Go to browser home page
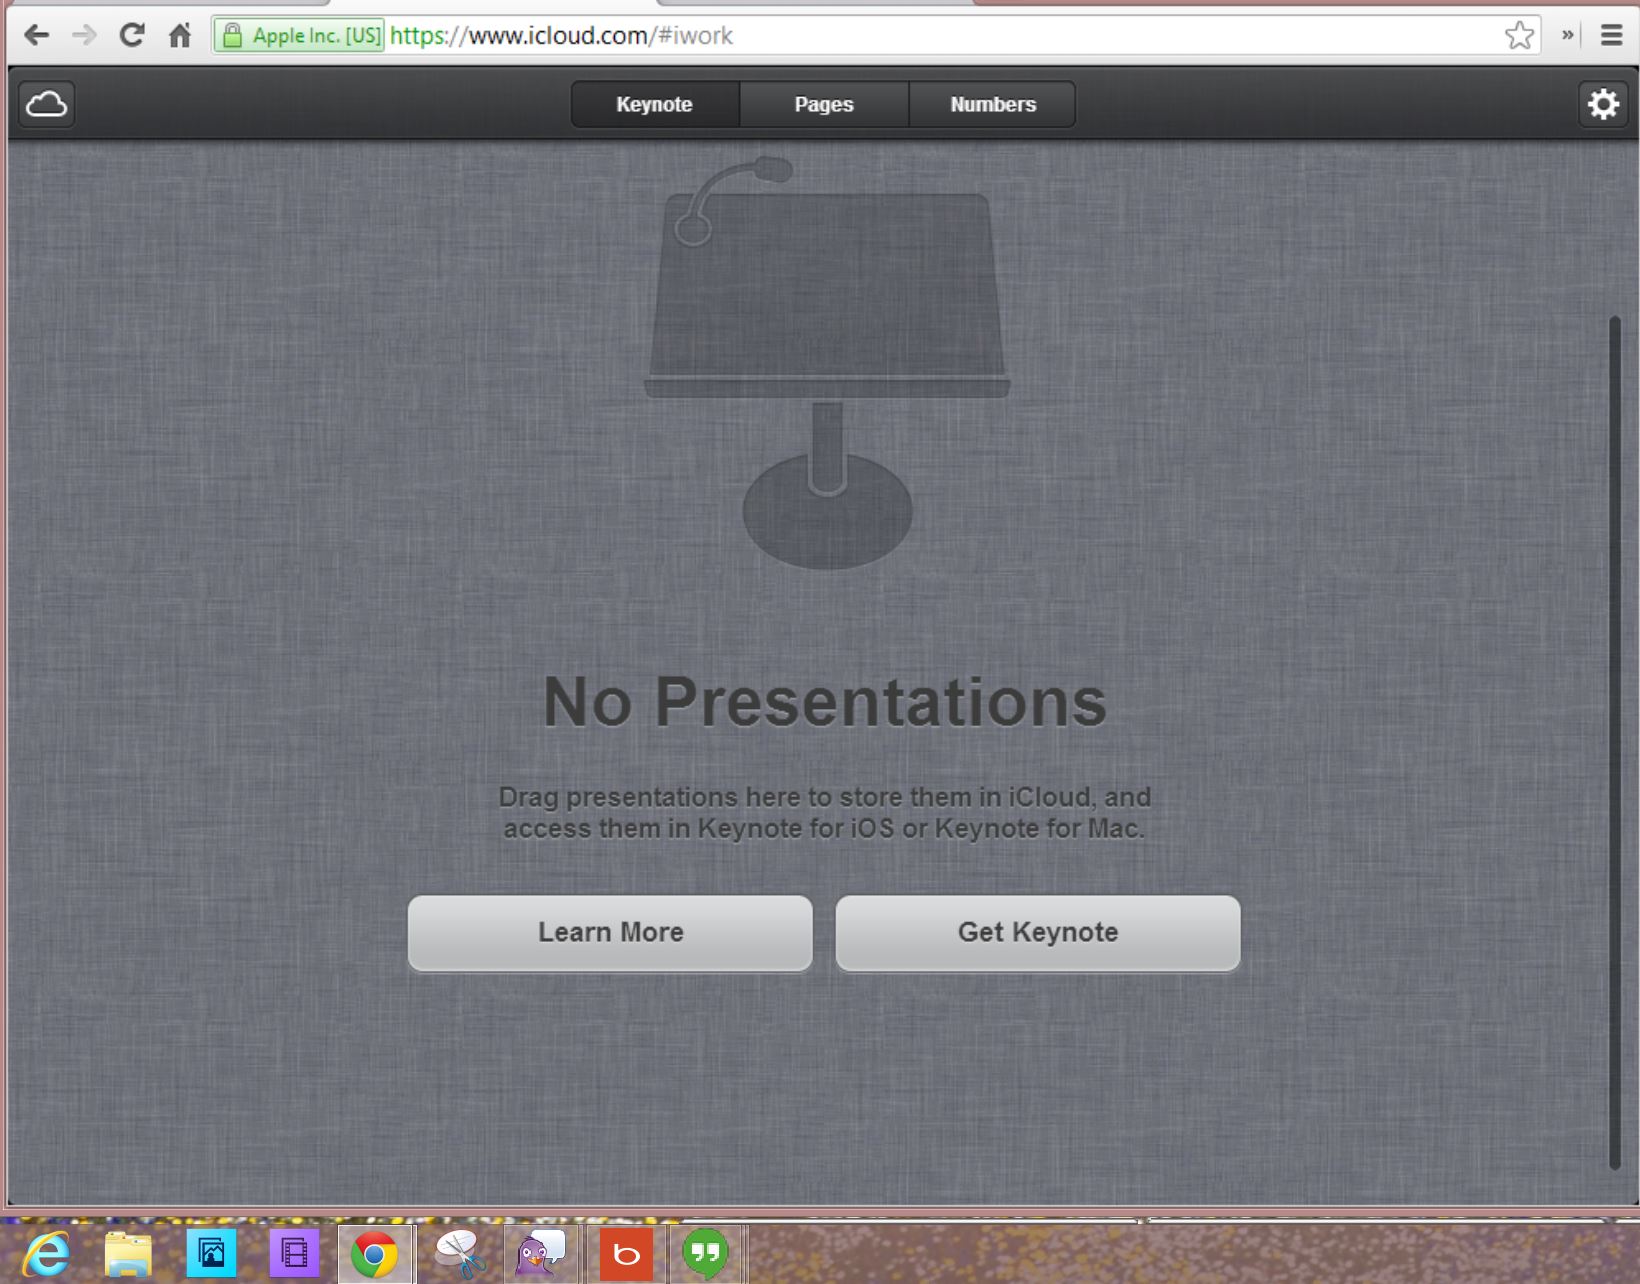The height and width of the screenshot is (1284, 1640). tap(180, 36)
